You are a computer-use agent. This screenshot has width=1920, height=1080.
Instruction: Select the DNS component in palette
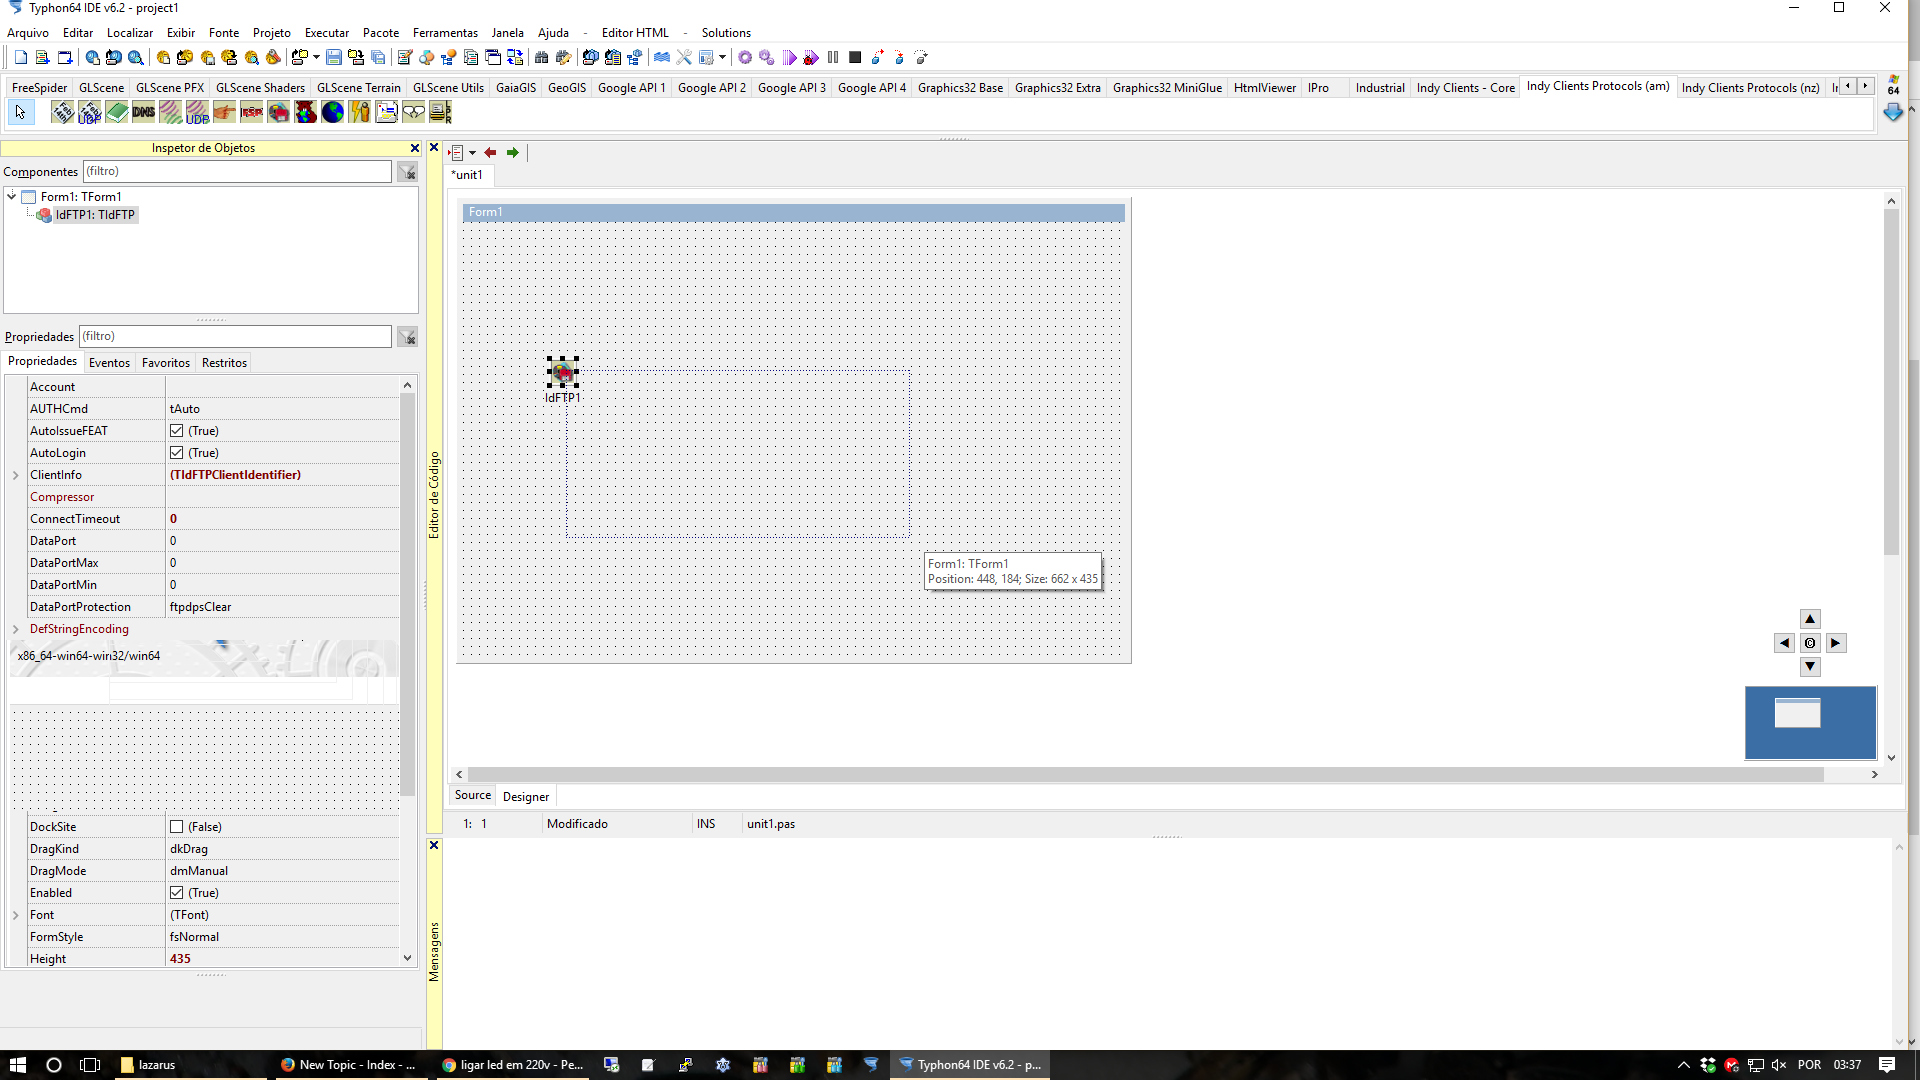pos(144,112)
